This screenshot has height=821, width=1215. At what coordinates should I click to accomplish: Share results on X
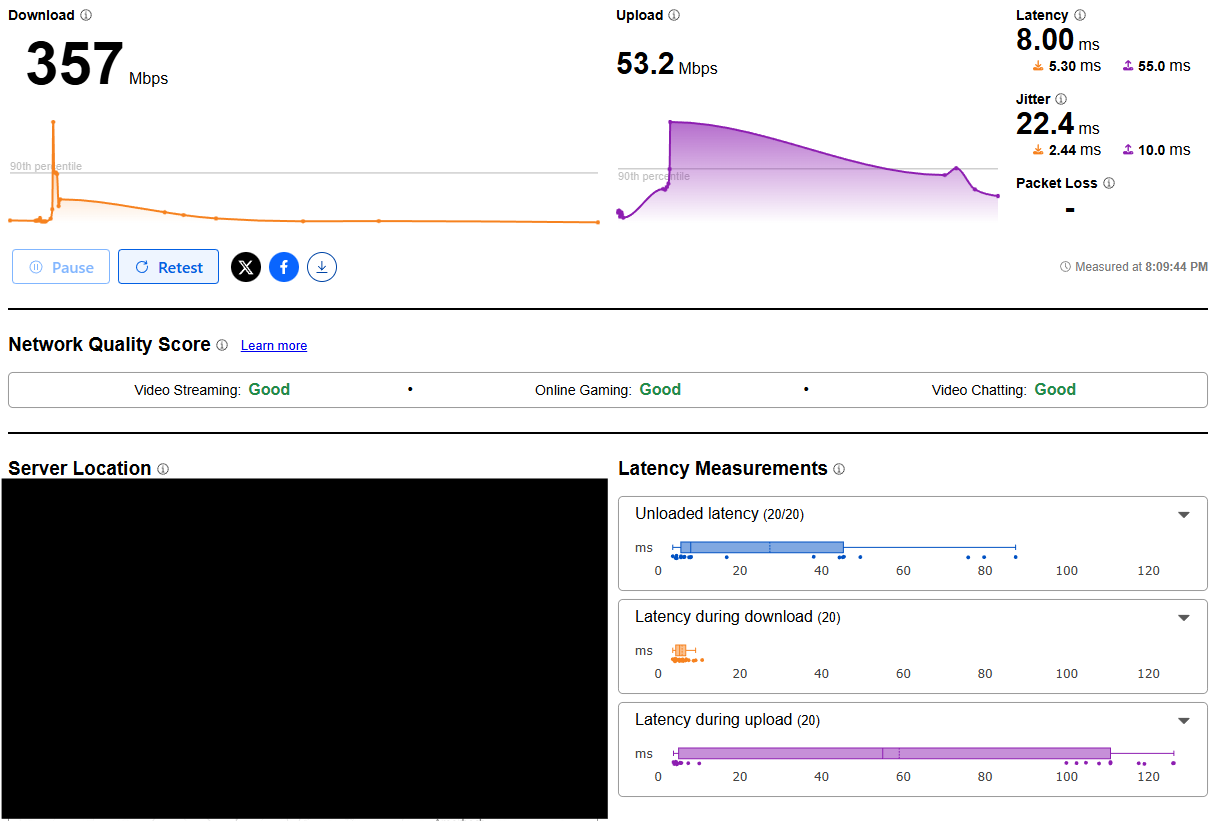click(246, 267)
